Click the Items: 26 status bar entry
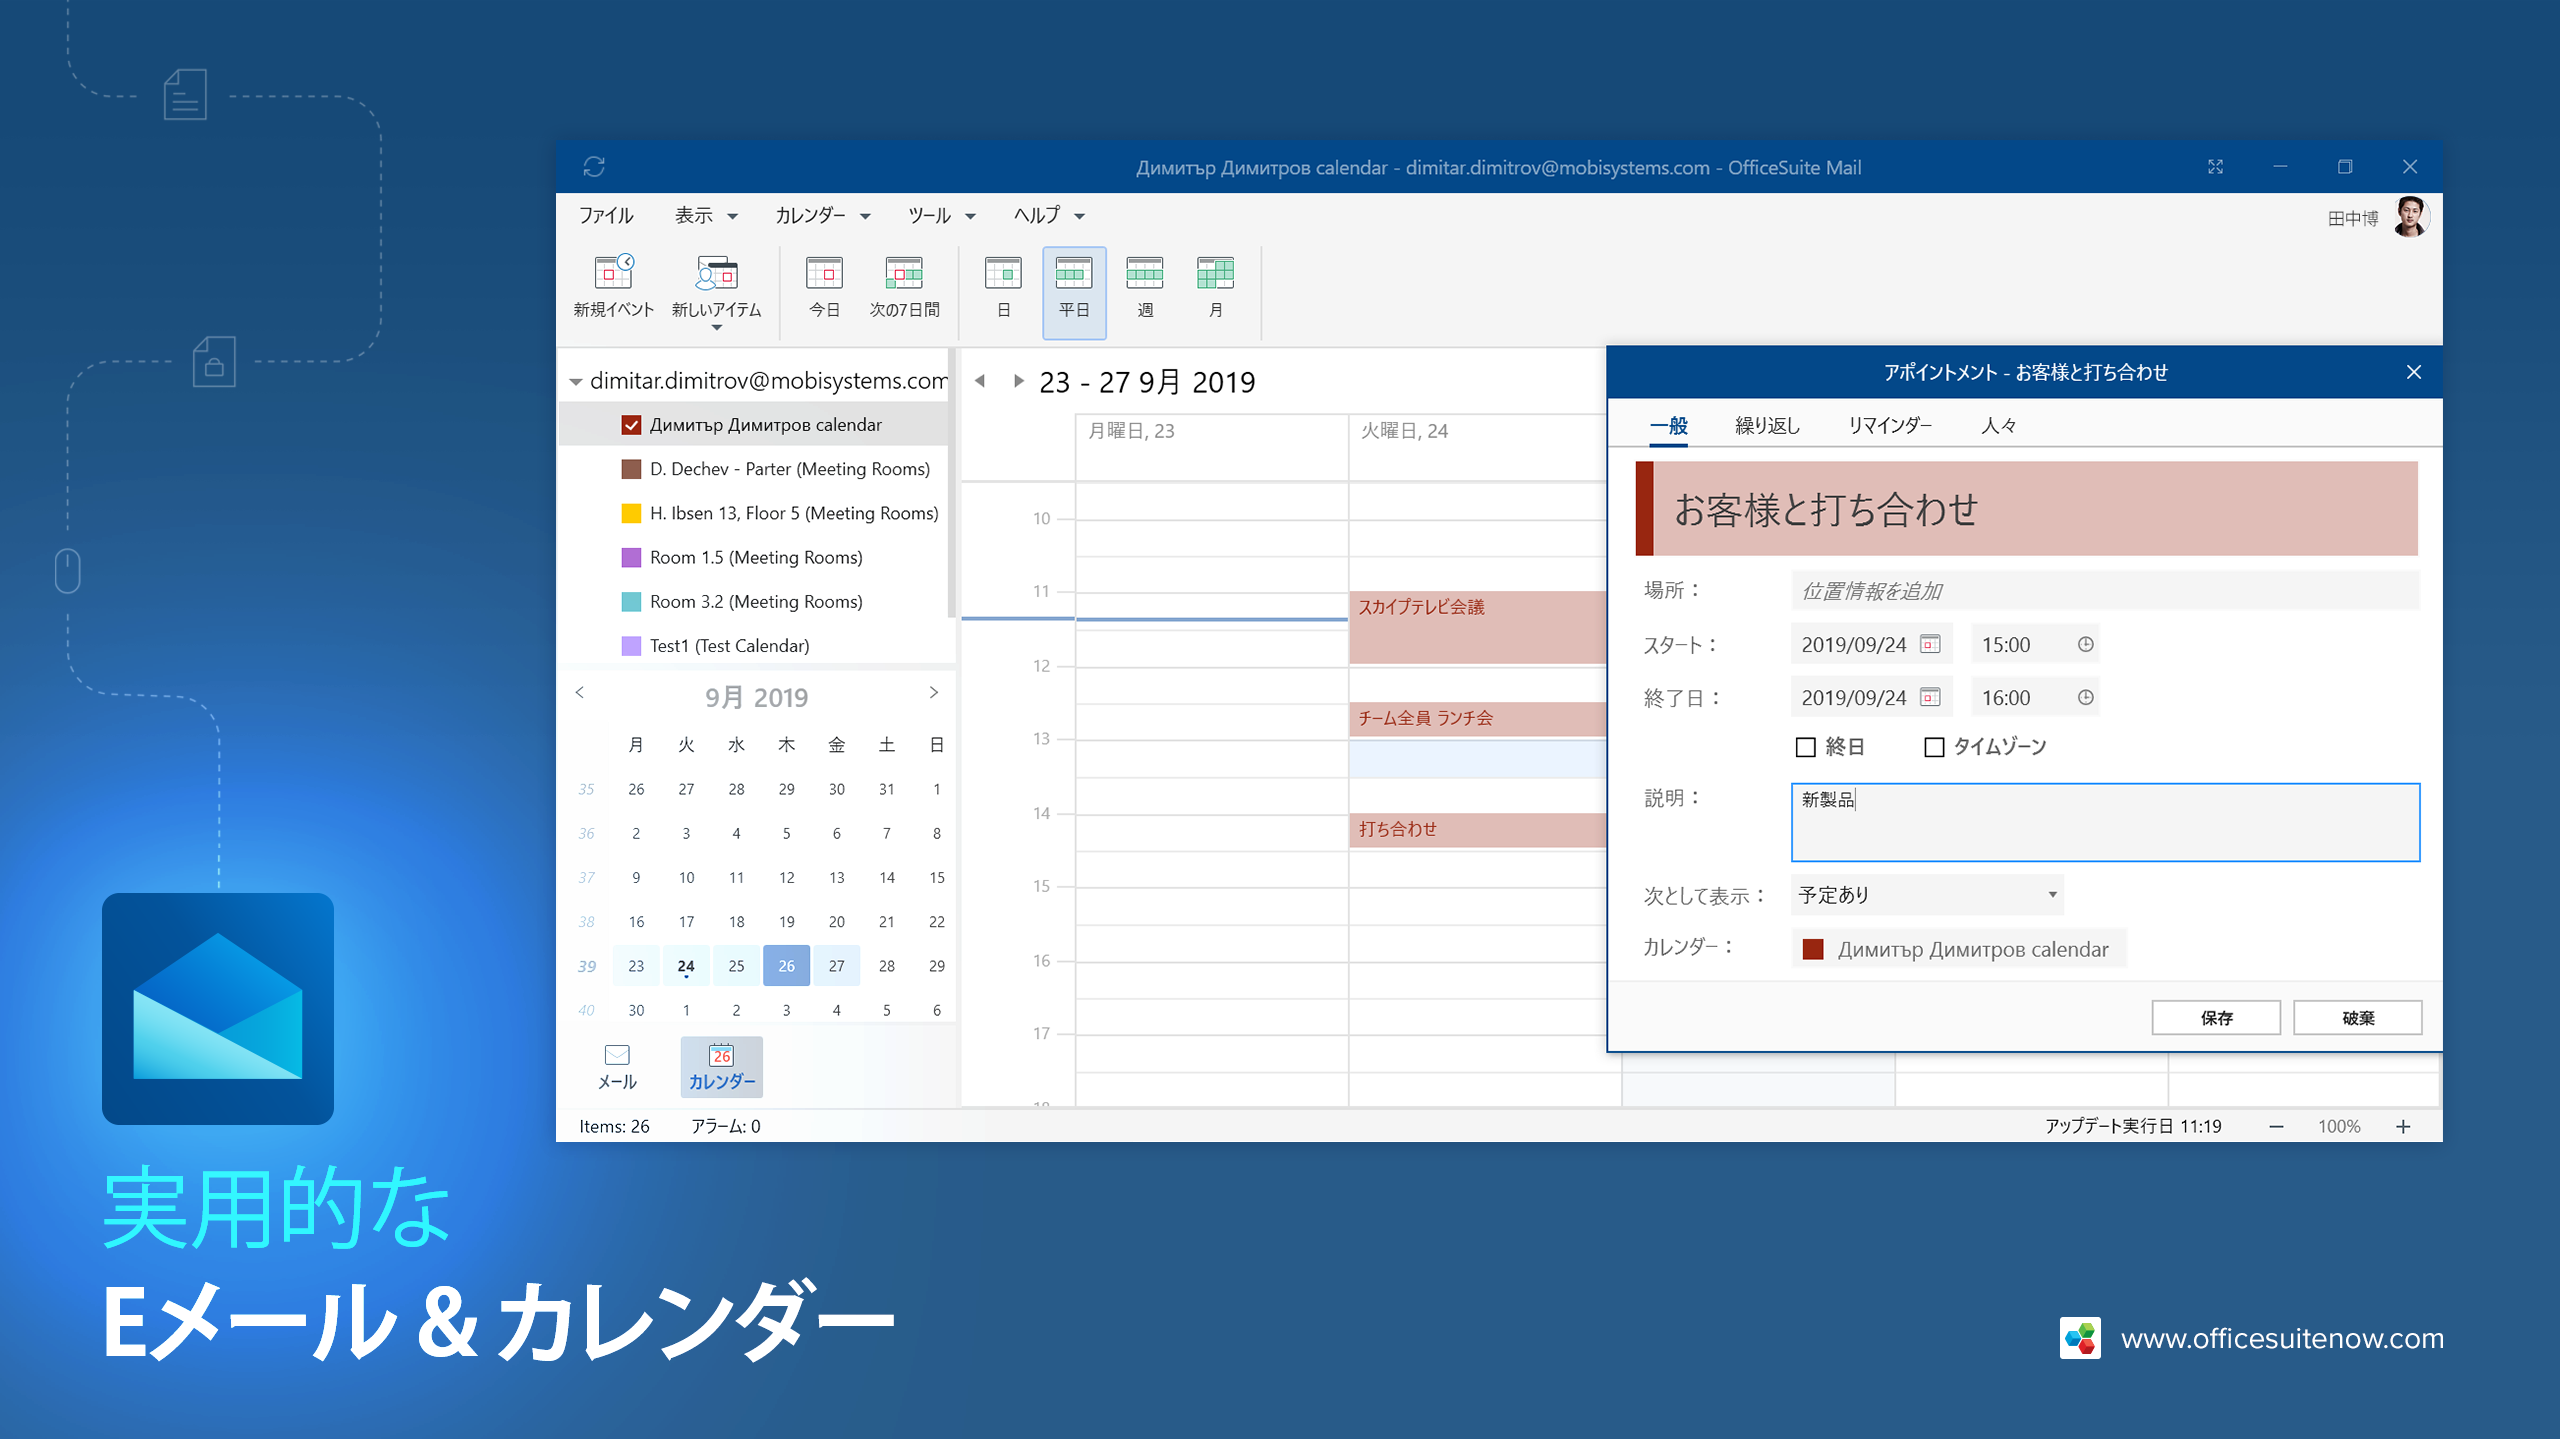2560x1439 pixels. click(x=614, y=1126)
